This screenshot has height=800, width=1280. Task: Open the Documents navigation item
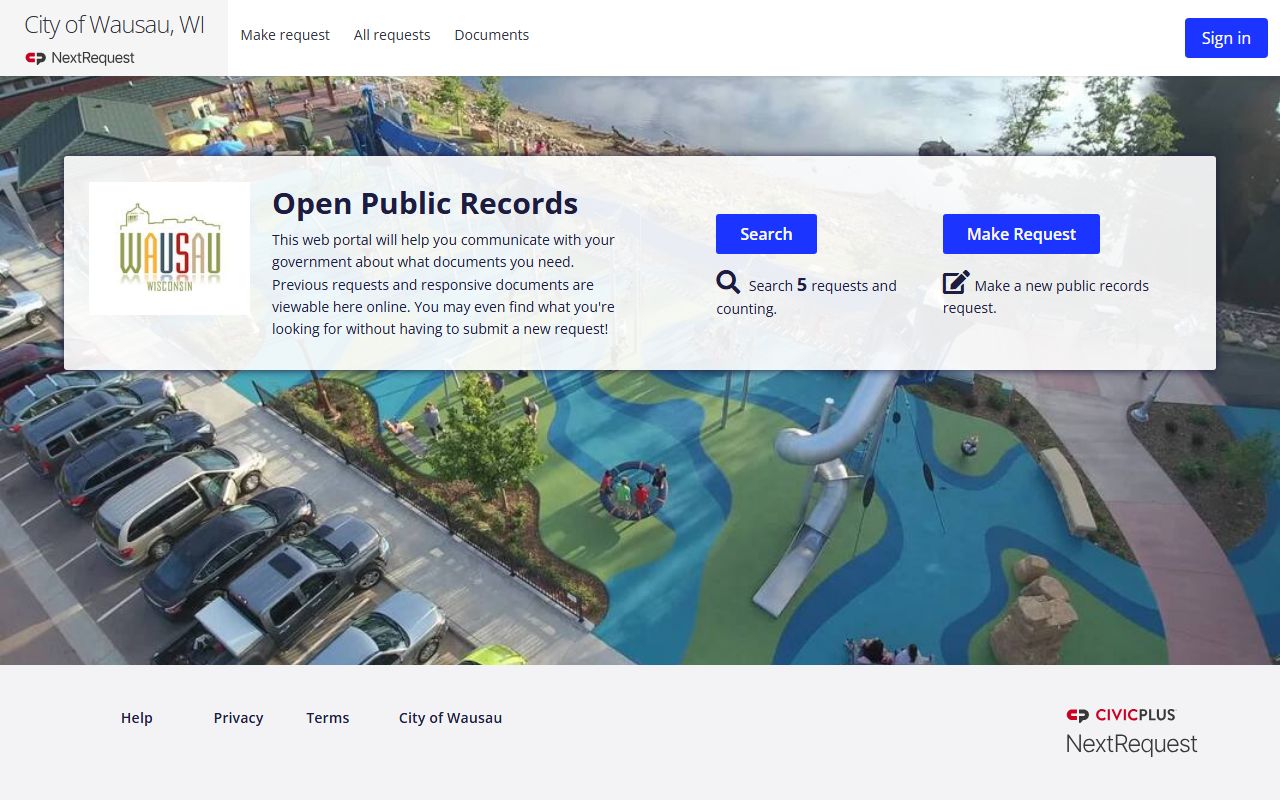point(491,35)
